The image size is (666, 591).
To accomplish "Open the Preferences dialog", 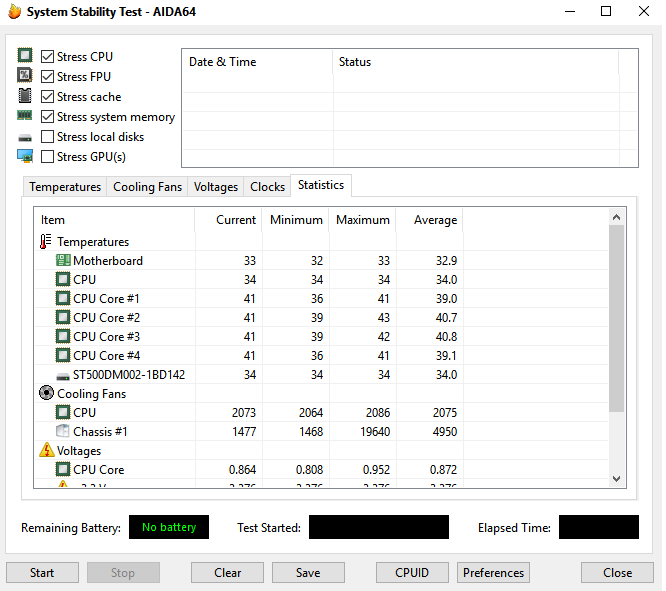I will [x=493, y=573].
